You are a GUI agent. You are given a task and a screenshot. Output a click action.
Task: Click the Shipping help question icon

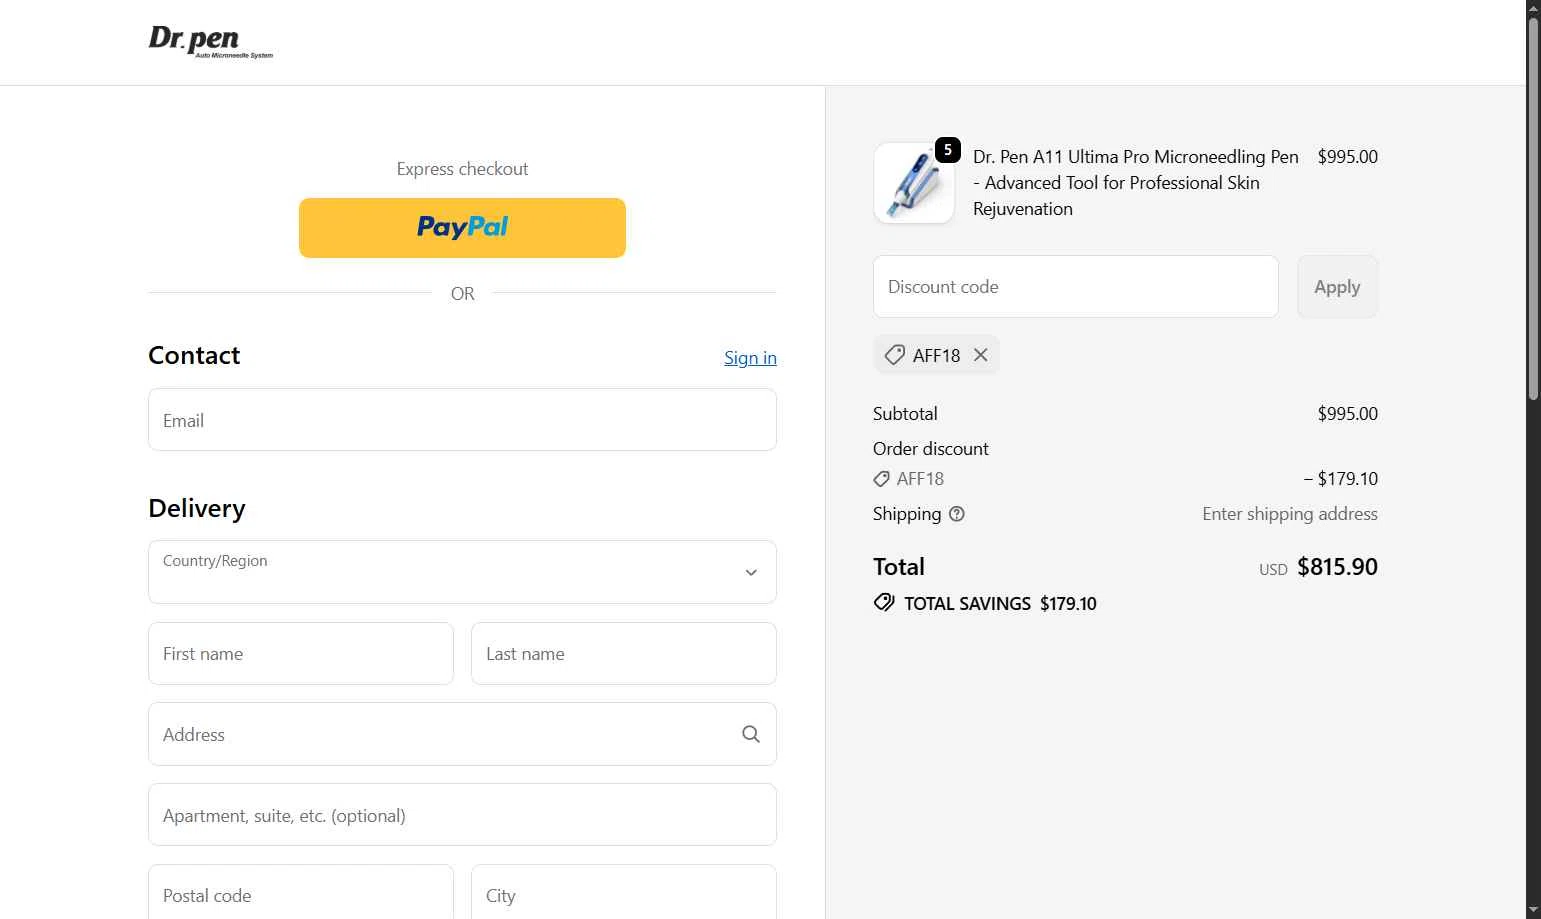click(x=957, y=514)
